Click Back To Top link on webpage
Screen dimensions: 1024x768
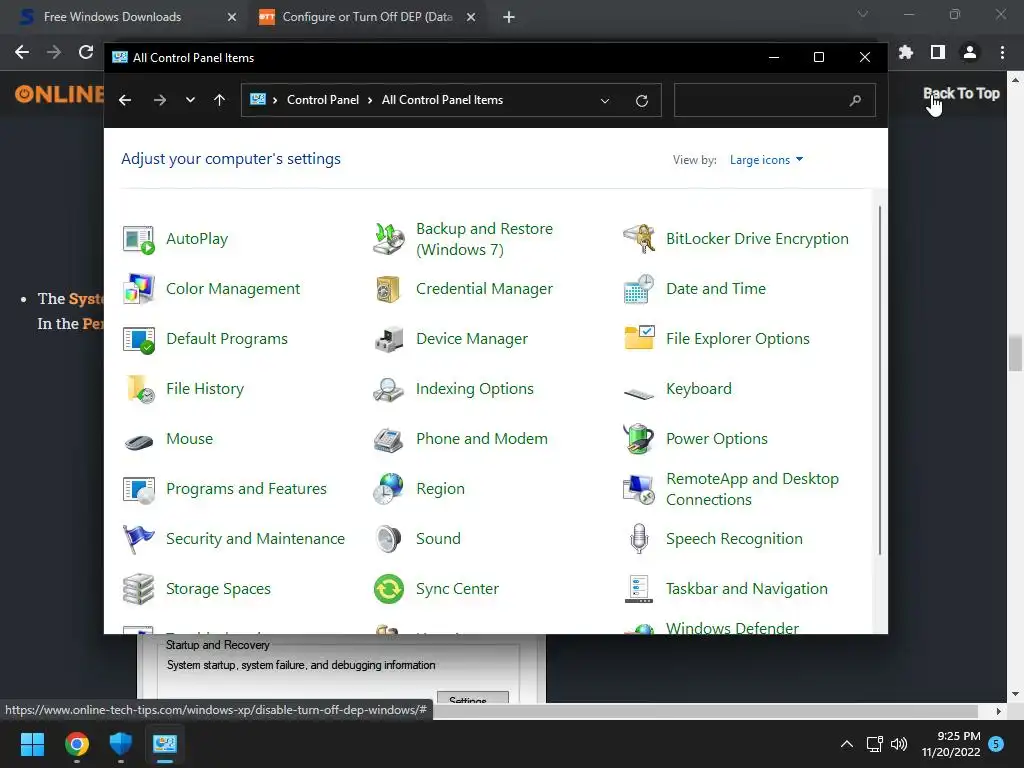point(961,93)
